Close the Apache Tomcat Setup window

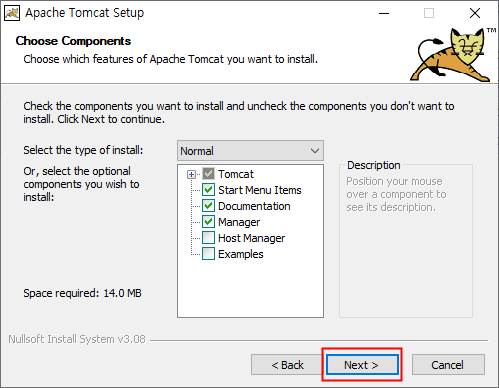coord(475,13)
